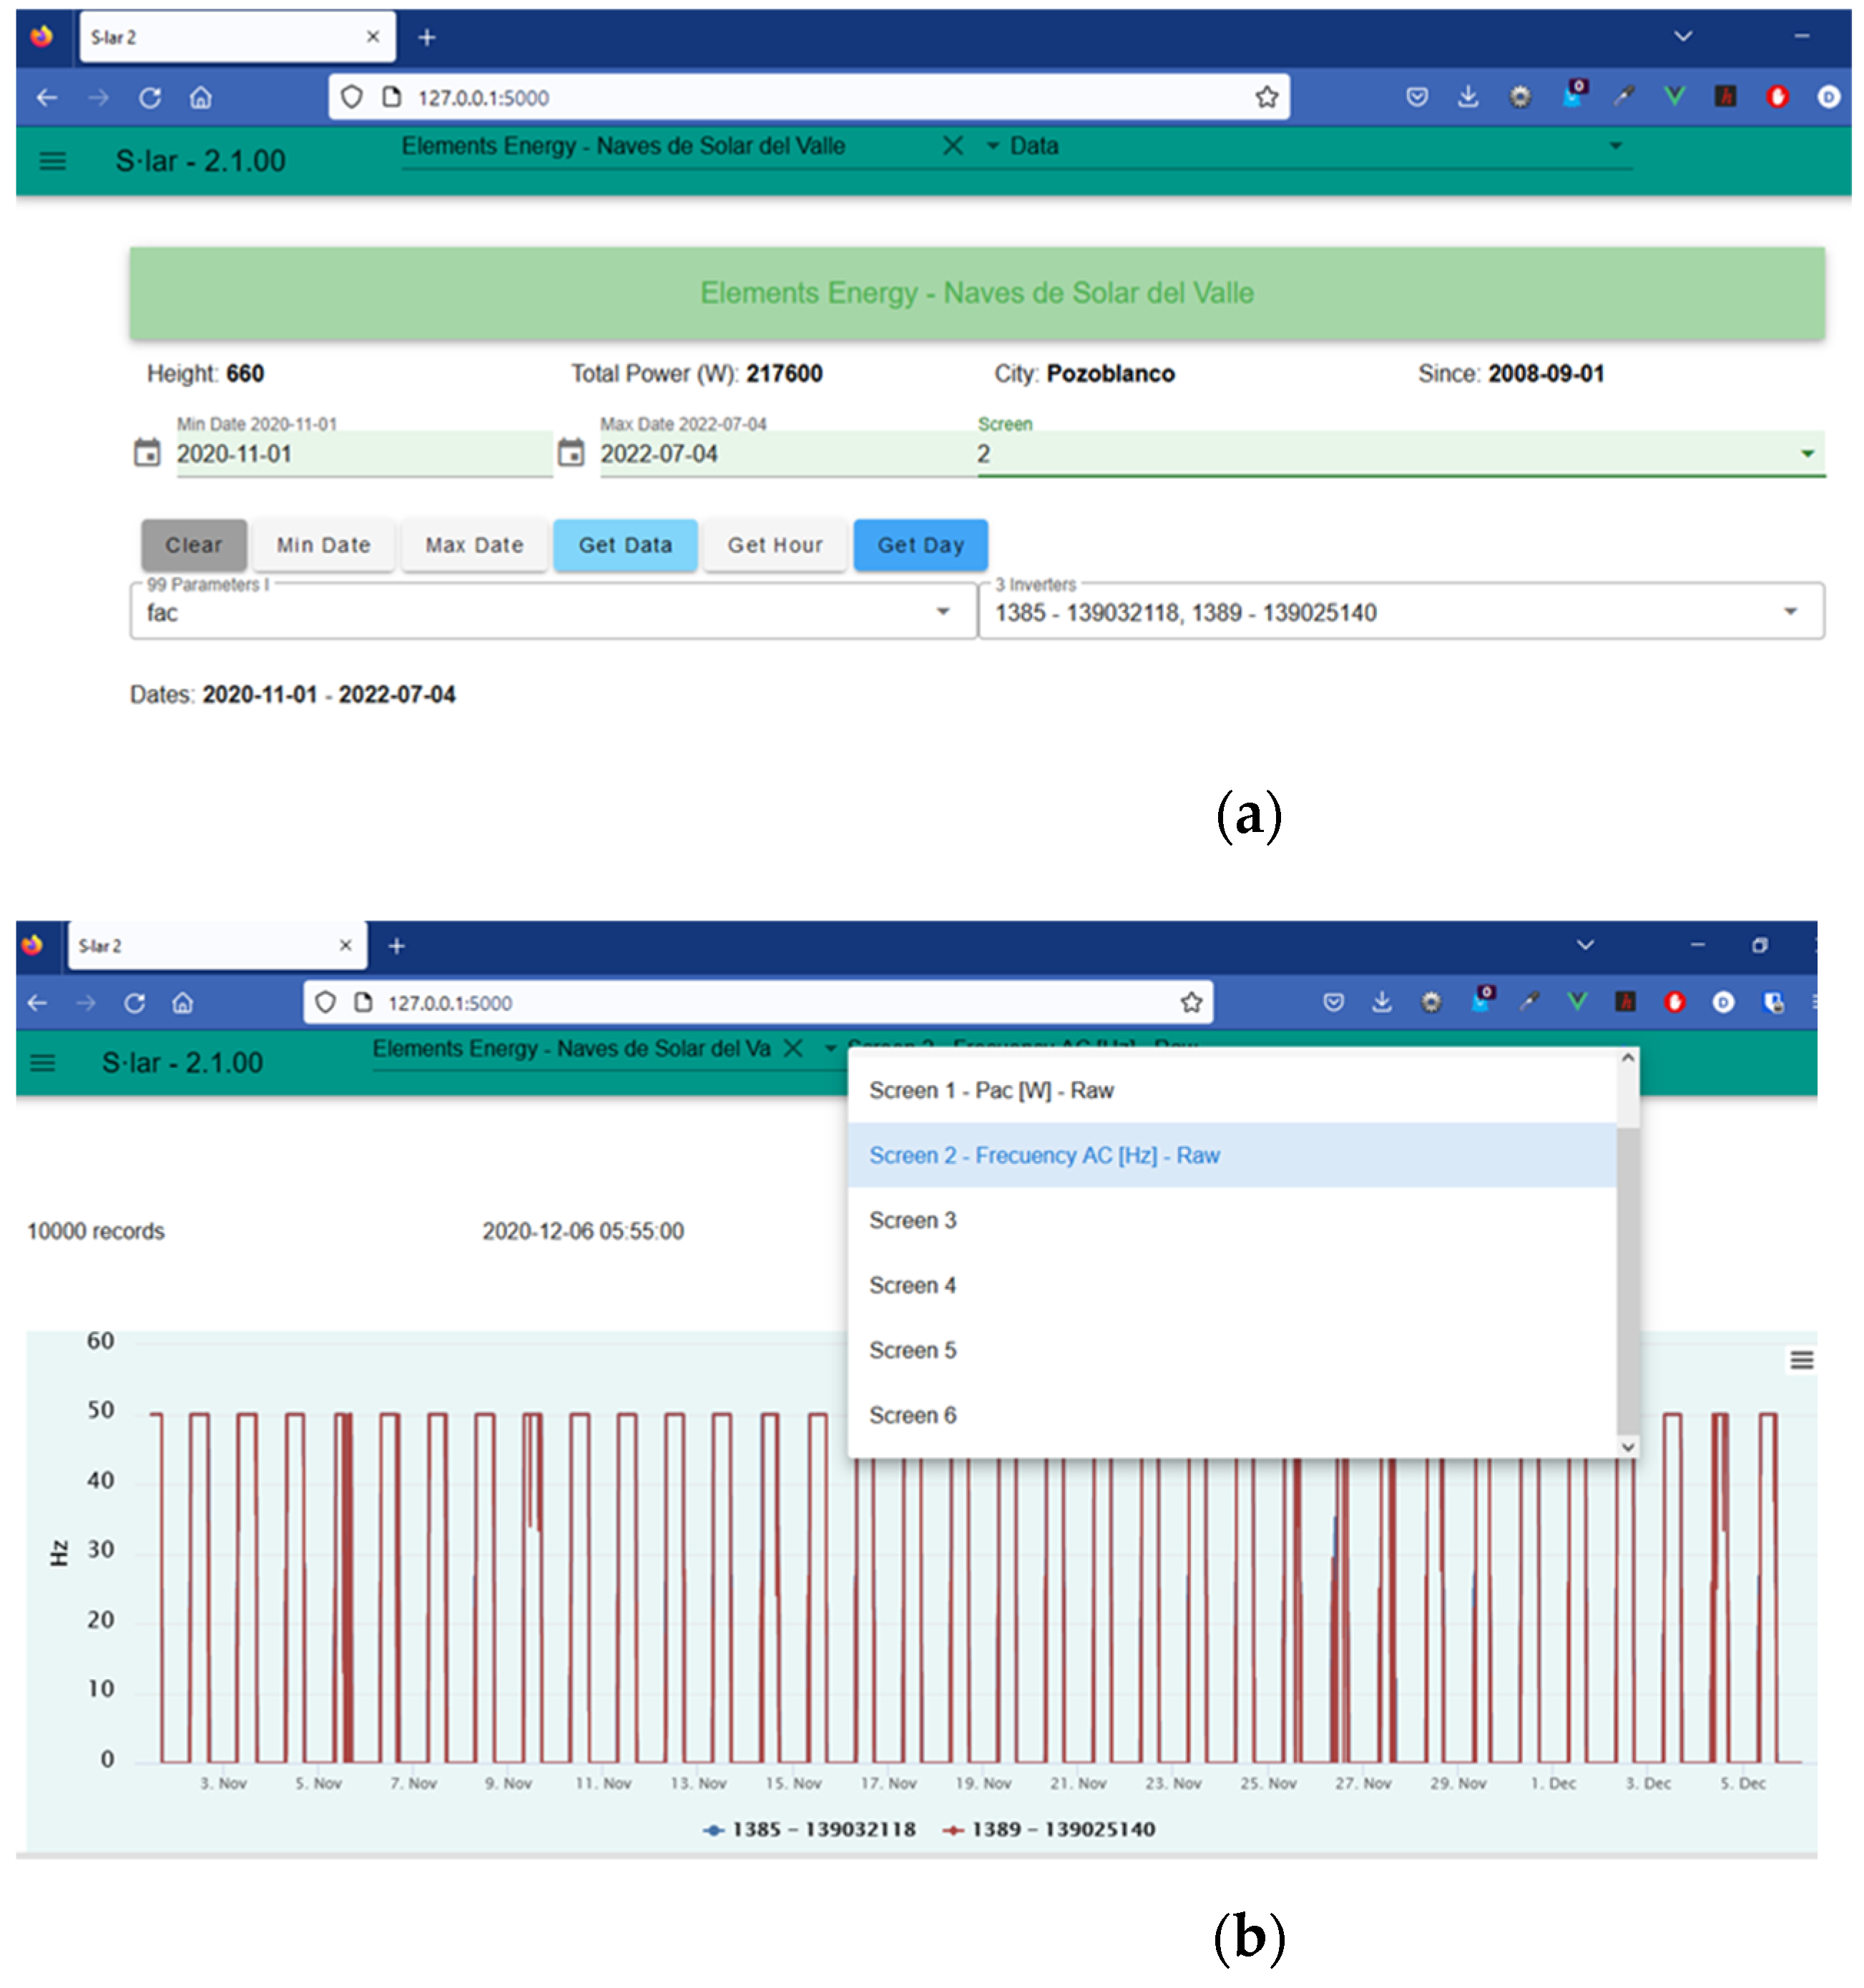Open the downloads icon in the top browser toolbar

pos(1467,97)
